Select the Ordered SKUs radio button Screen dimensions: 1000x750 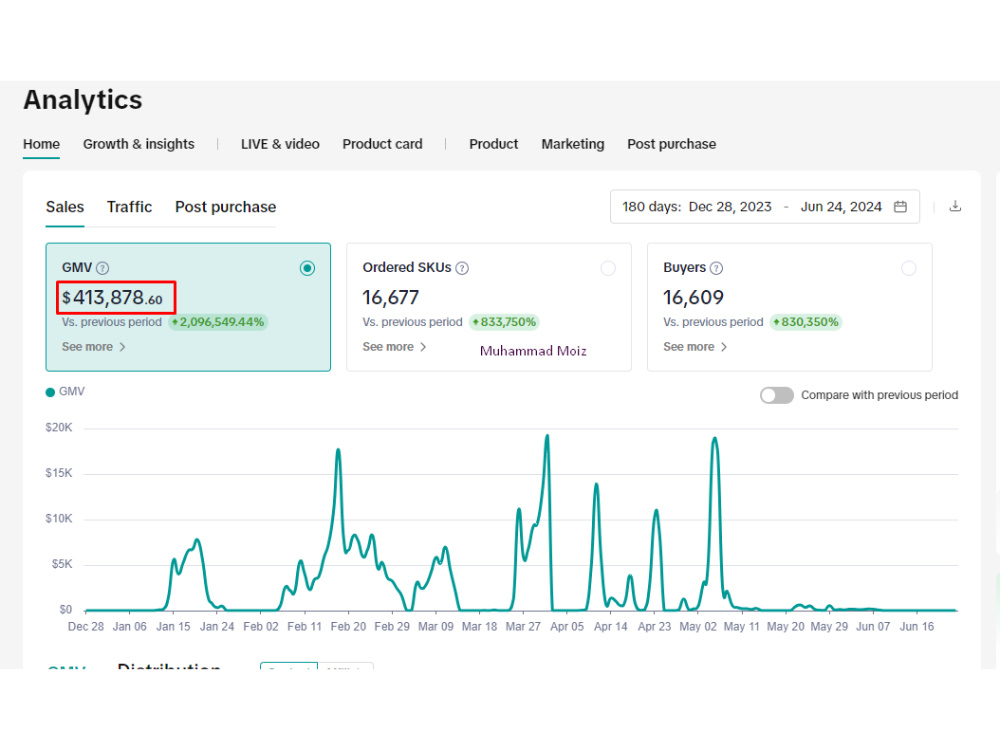[x=608, y=268]
